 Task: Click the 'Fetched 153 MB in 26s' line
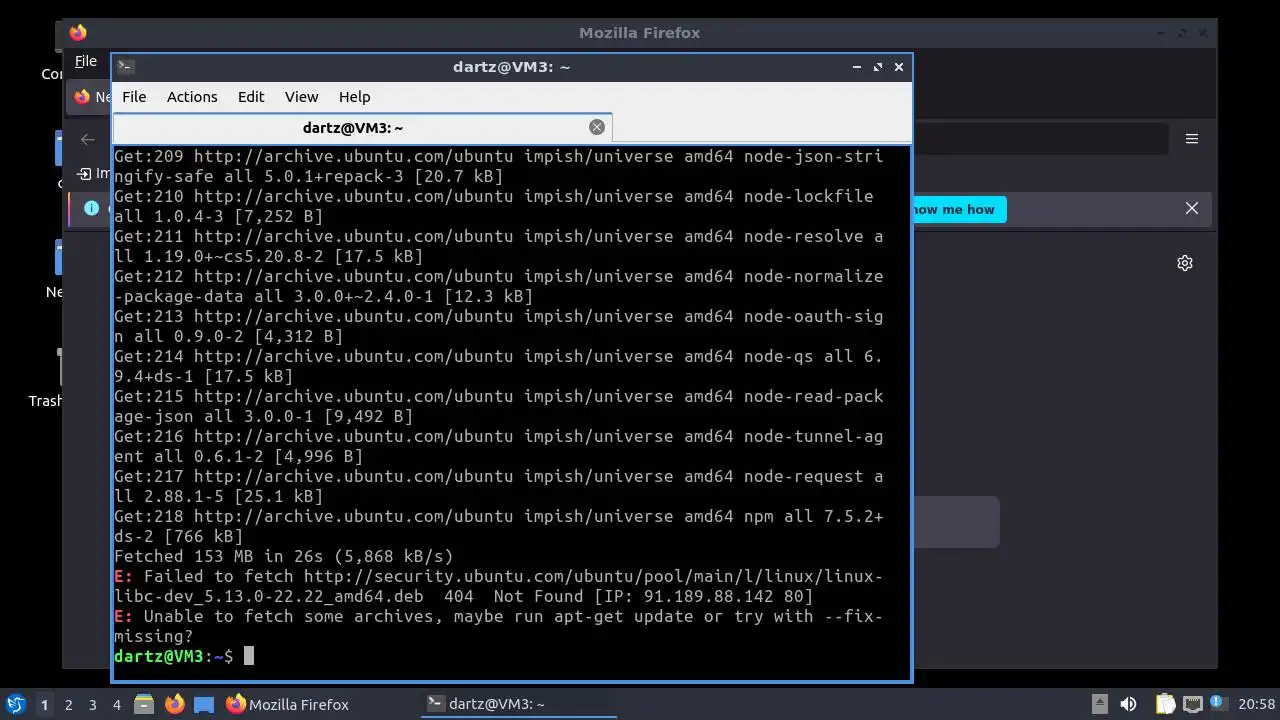pyautogui.click(x=284, y=556)
